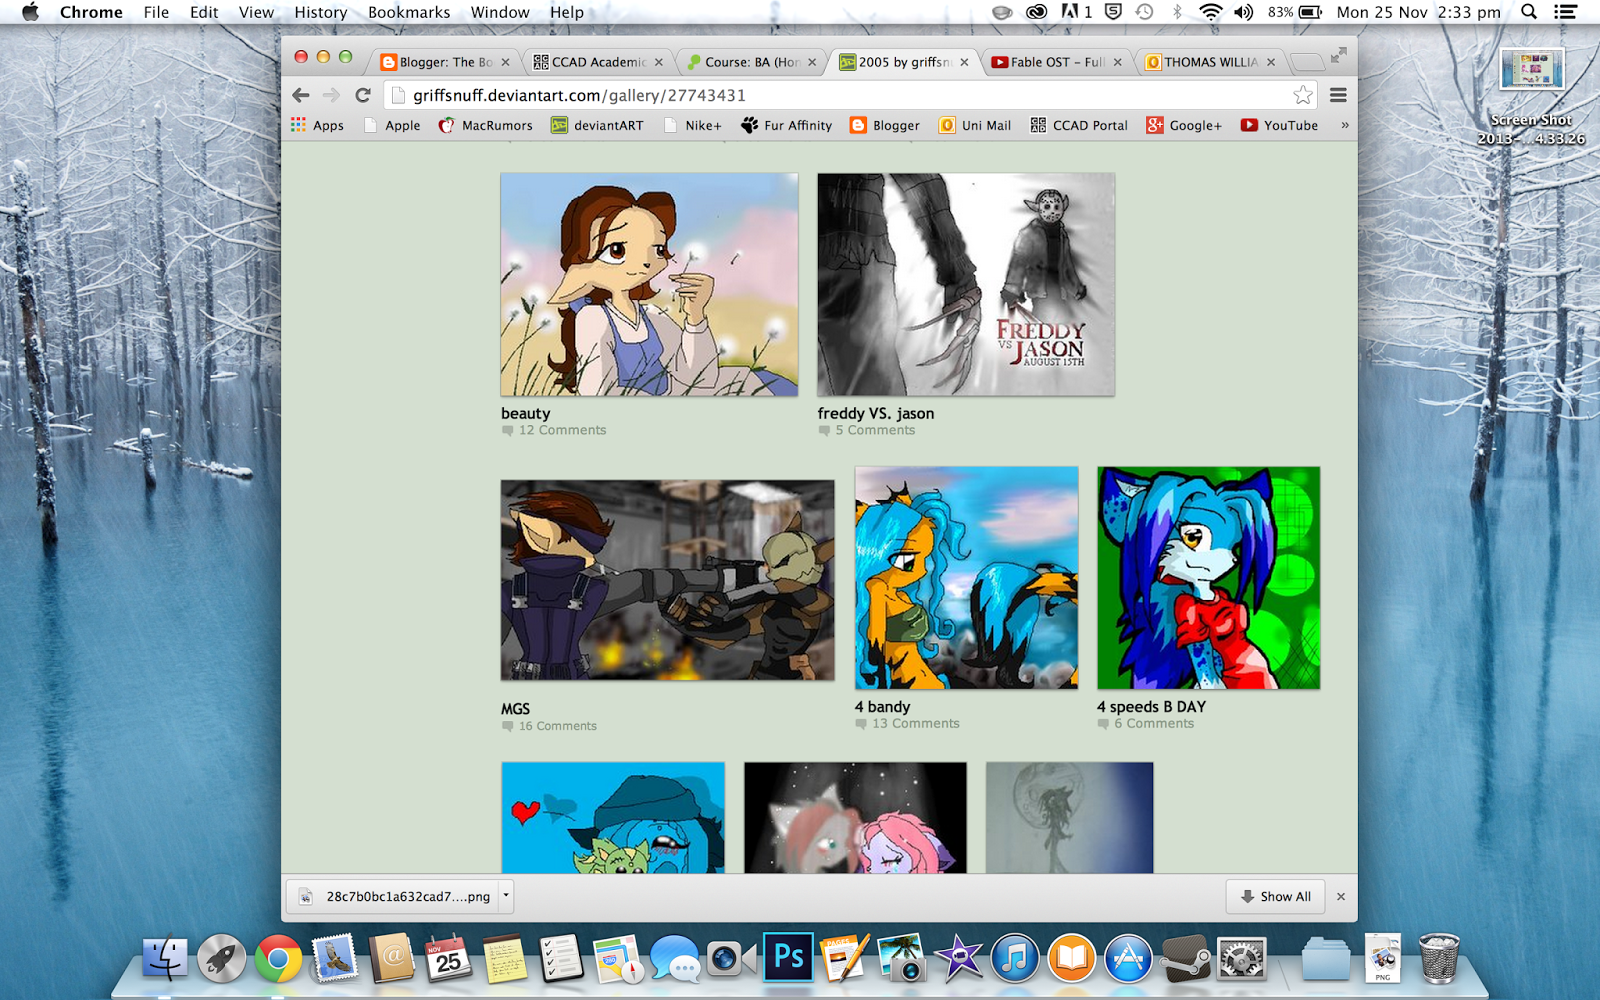Close the downloads bar
The image size is (1600, 1000).
coord(1341,896)
